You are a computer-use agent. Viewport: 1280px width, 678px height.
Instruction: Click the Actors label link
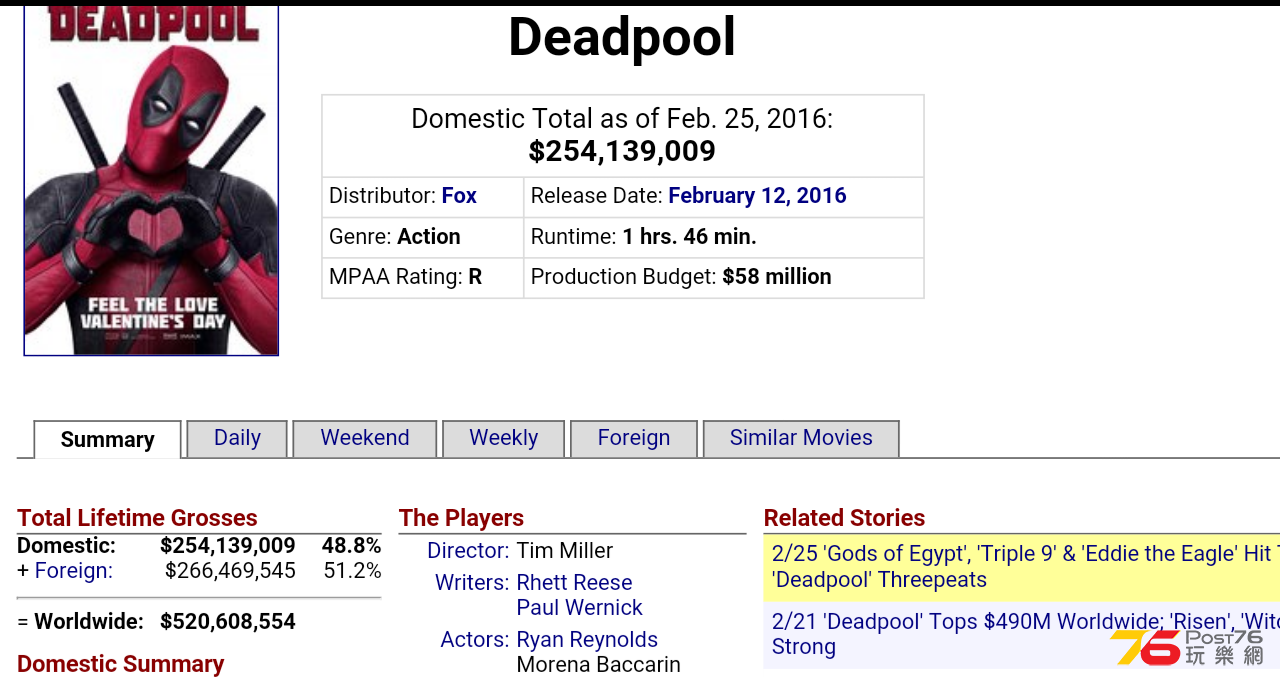(x=475, y=640)
